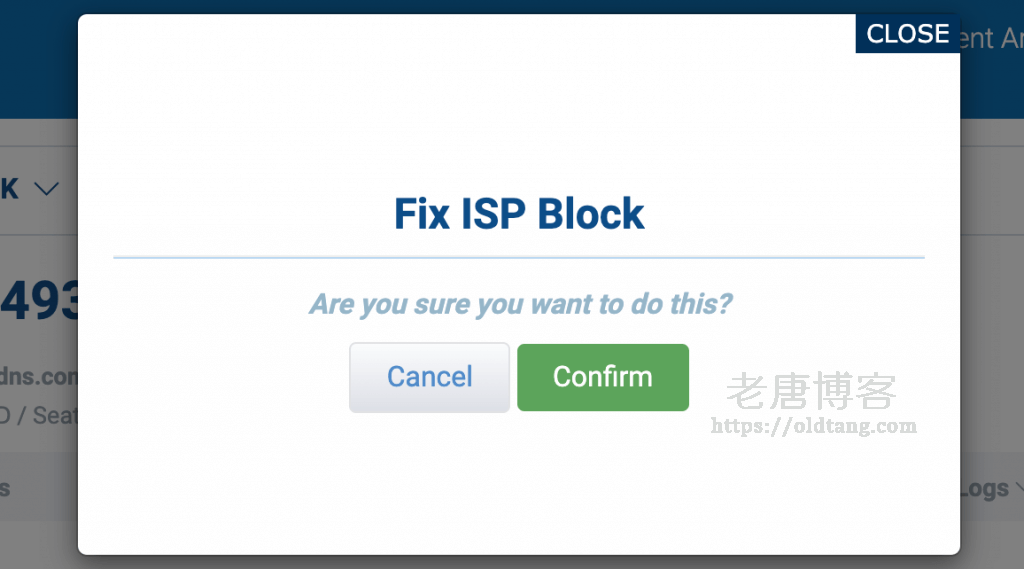Open the partially visible "ent Ar" header link
The width and height of the screenshot is (1024, 569).
[991, 38]
